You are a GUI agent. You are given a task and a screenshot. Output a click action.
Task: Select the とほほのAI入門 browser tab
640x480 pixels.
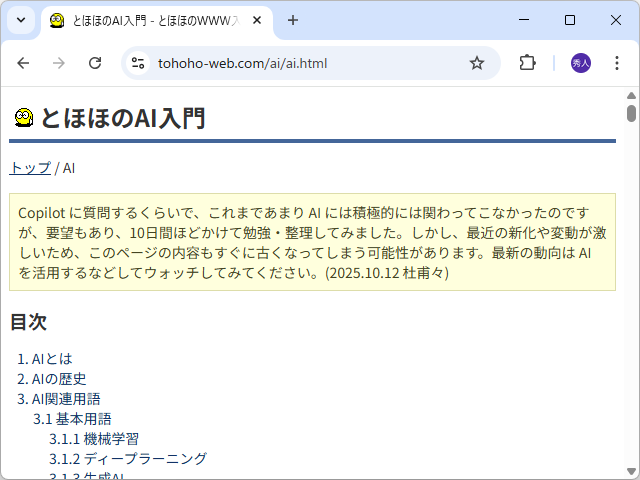157,21
